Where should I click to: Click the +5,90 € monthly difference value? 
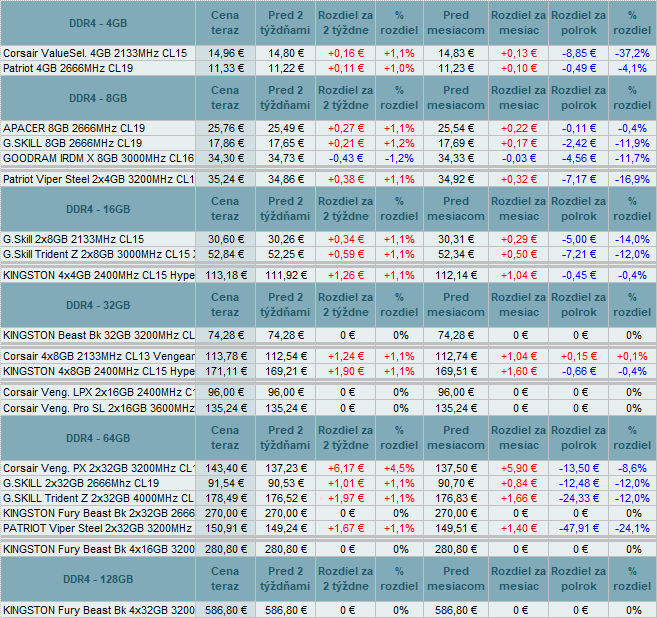519,468
